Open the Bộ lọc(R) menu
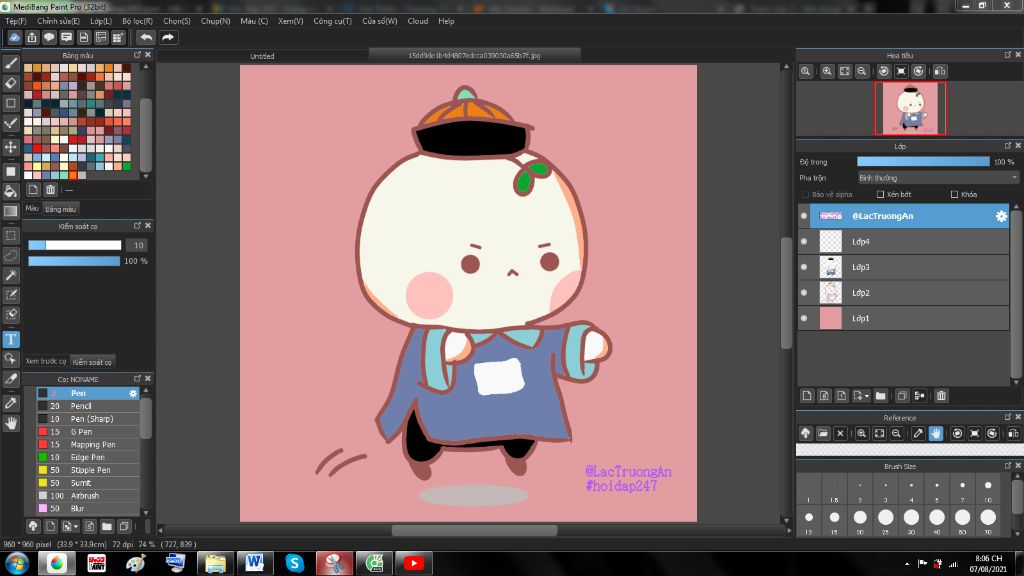 [x=137, y=21]
